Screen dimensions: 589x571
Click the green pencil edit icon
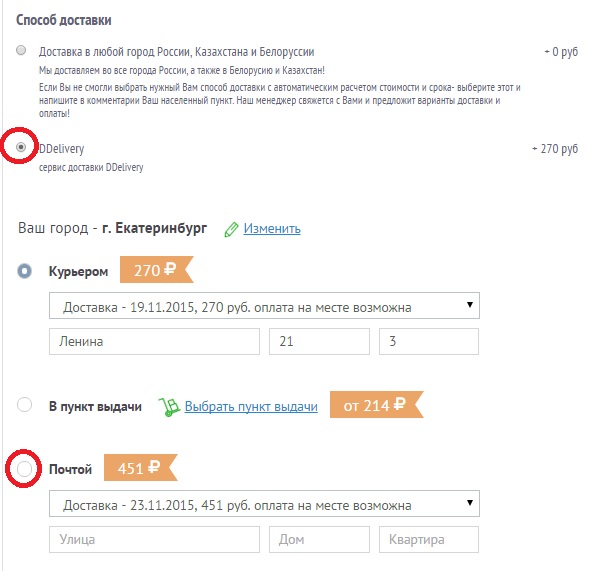click(231, 230)
